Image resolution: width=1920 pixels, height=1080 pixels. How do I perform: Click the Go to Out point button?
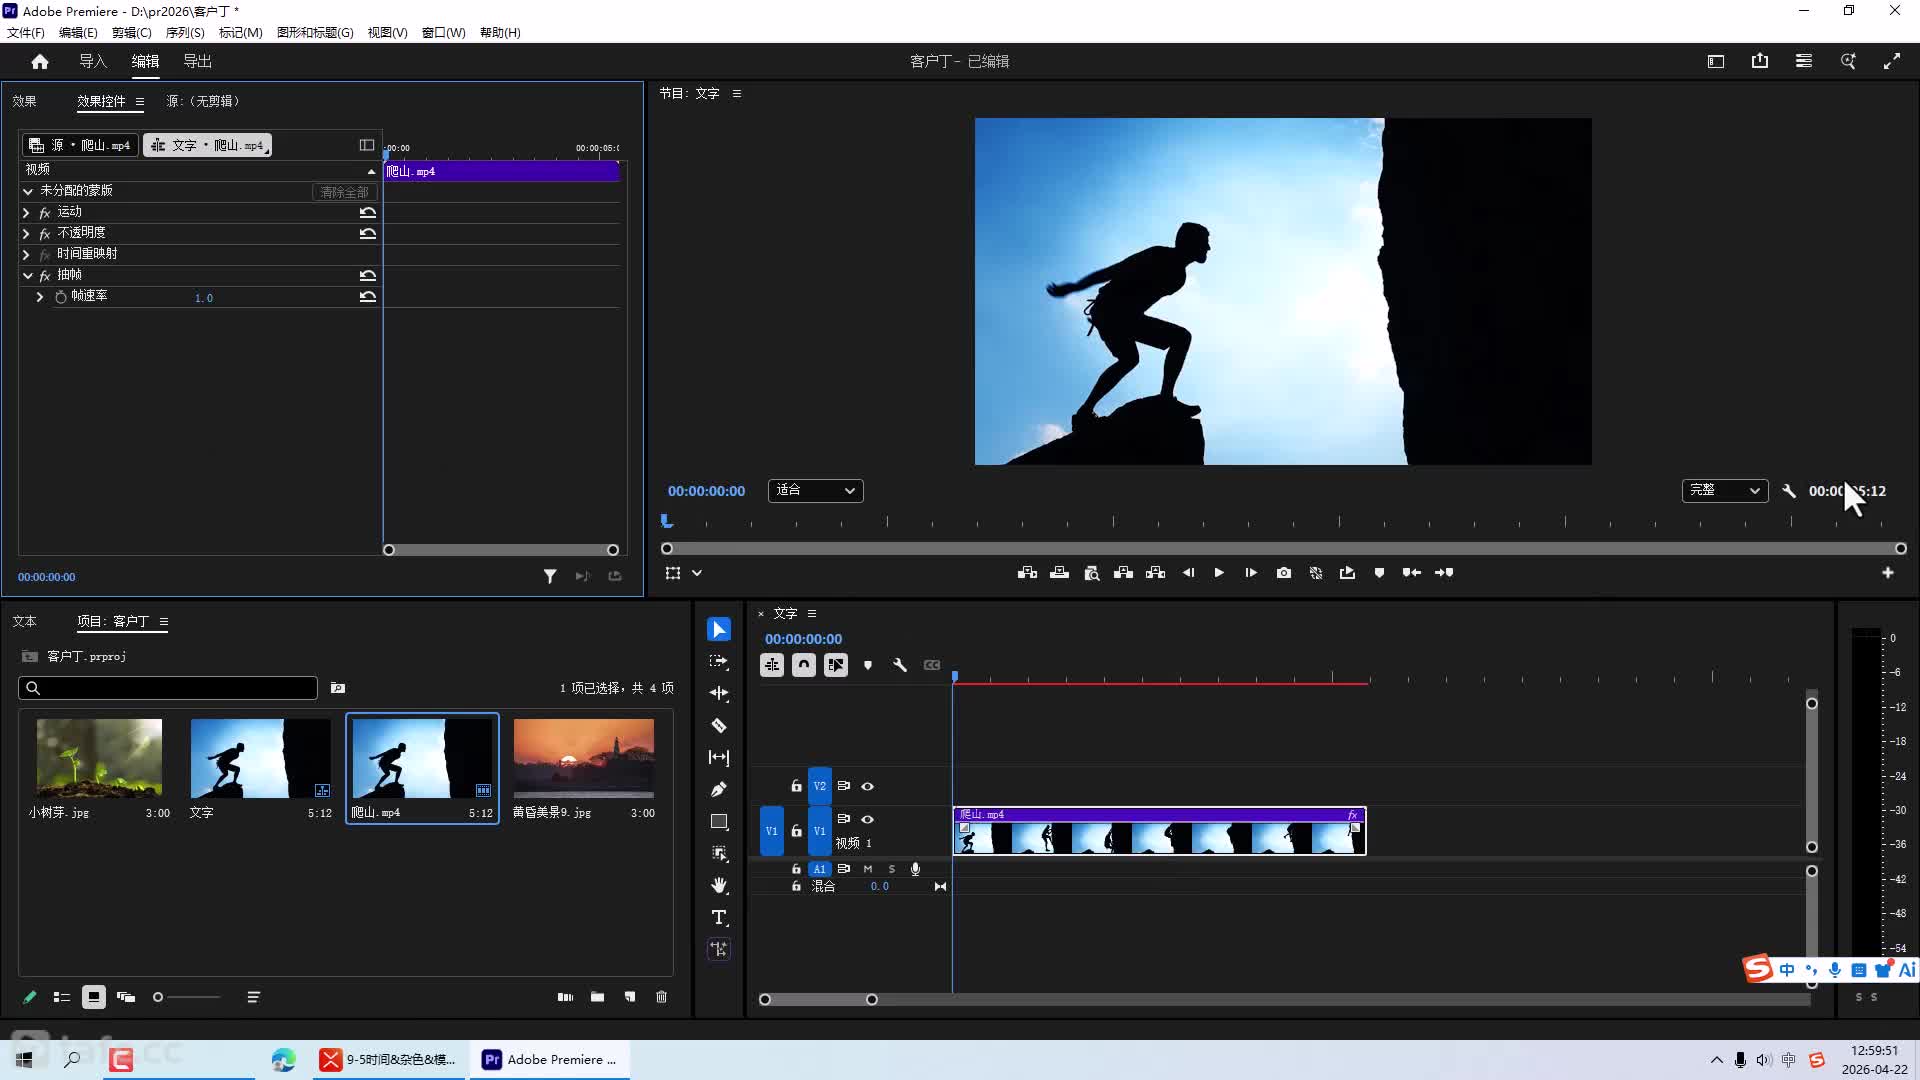(x=1444, y=573)
